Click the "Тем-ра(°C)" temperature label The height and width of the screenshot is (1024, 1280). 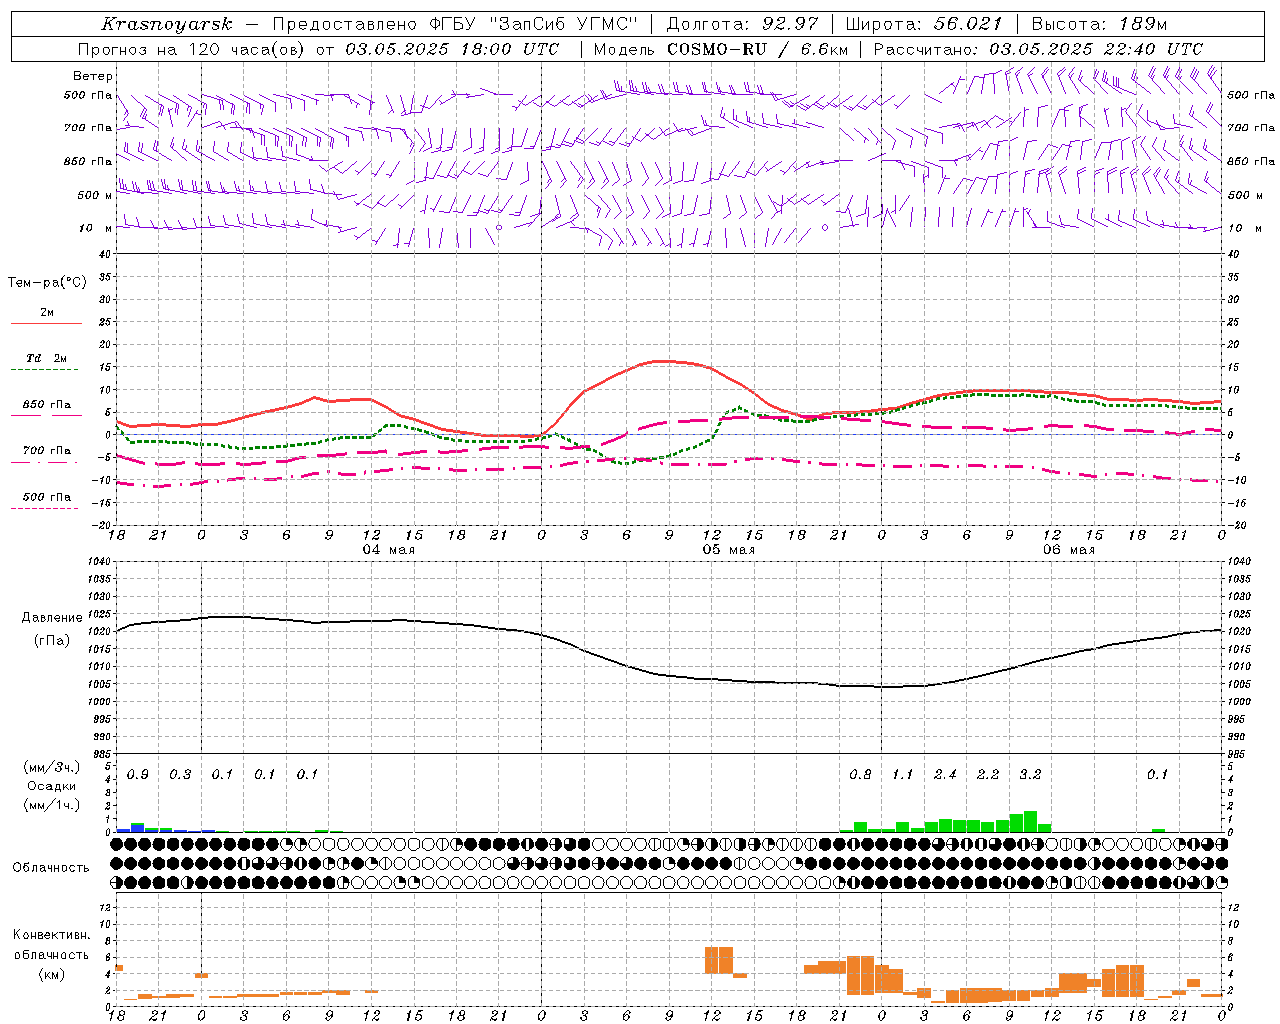click(x=47, y=283)
